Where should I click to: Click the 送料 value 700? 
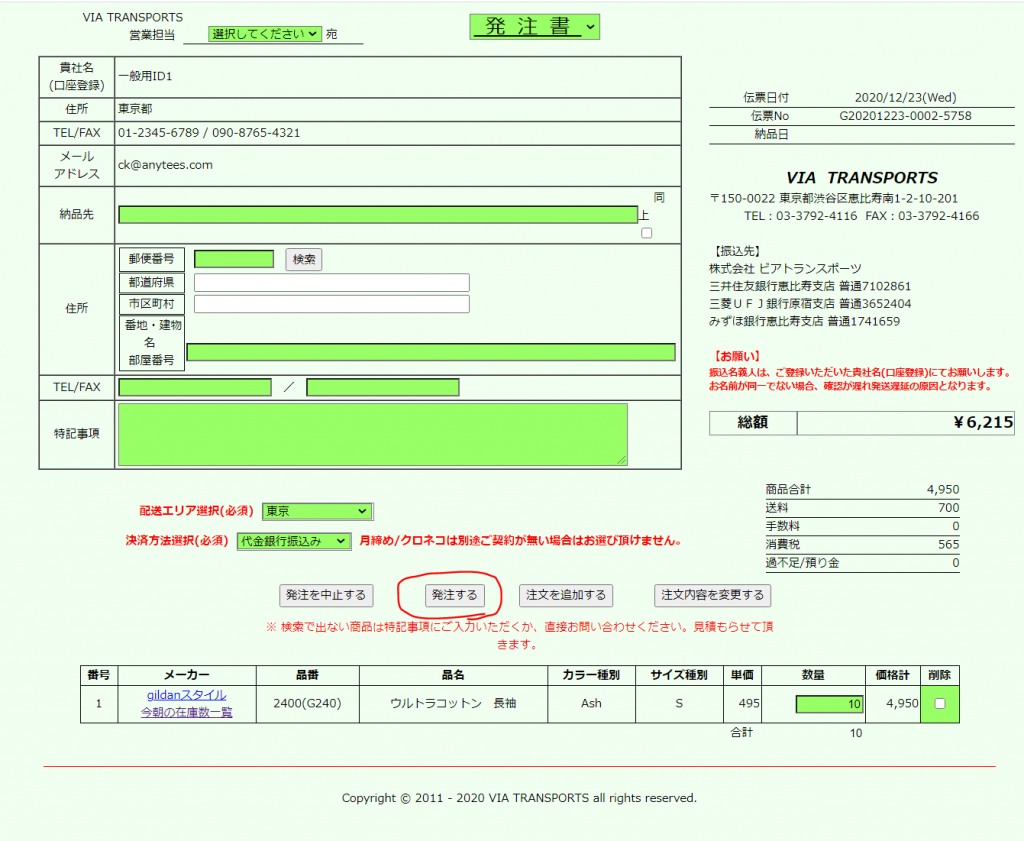pyautogui.click(x=948, y=507)
